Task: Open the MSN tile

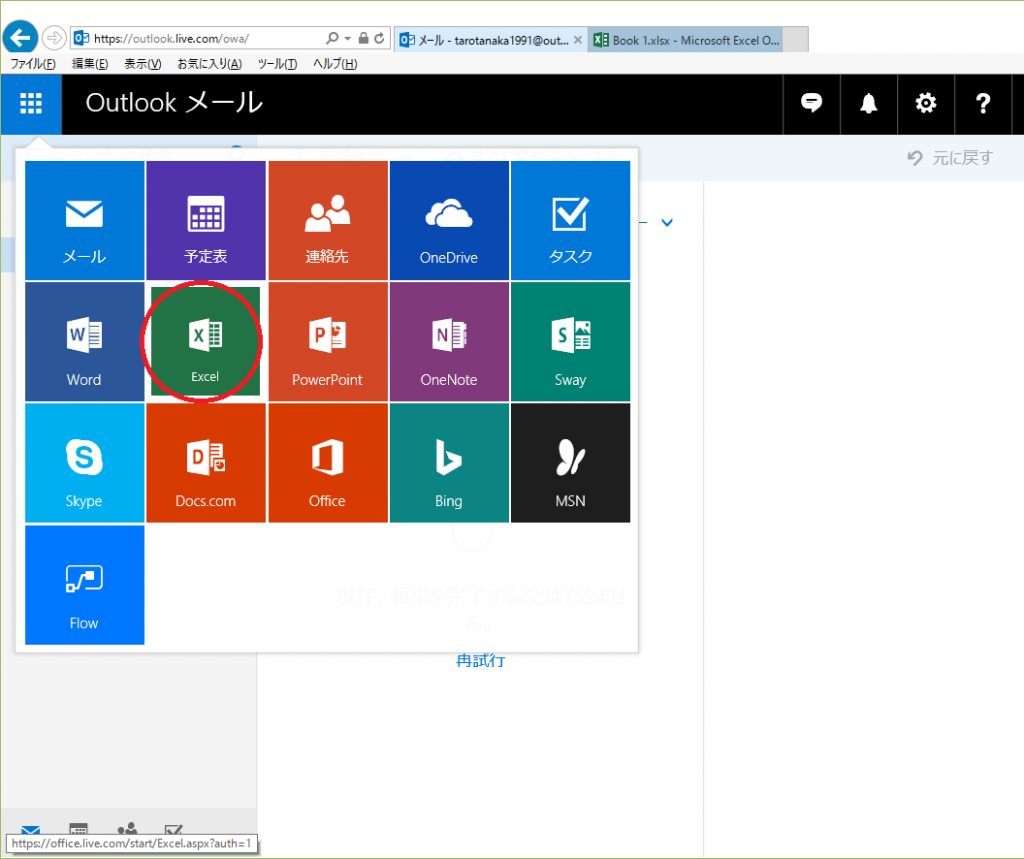Action: point(570,462)
